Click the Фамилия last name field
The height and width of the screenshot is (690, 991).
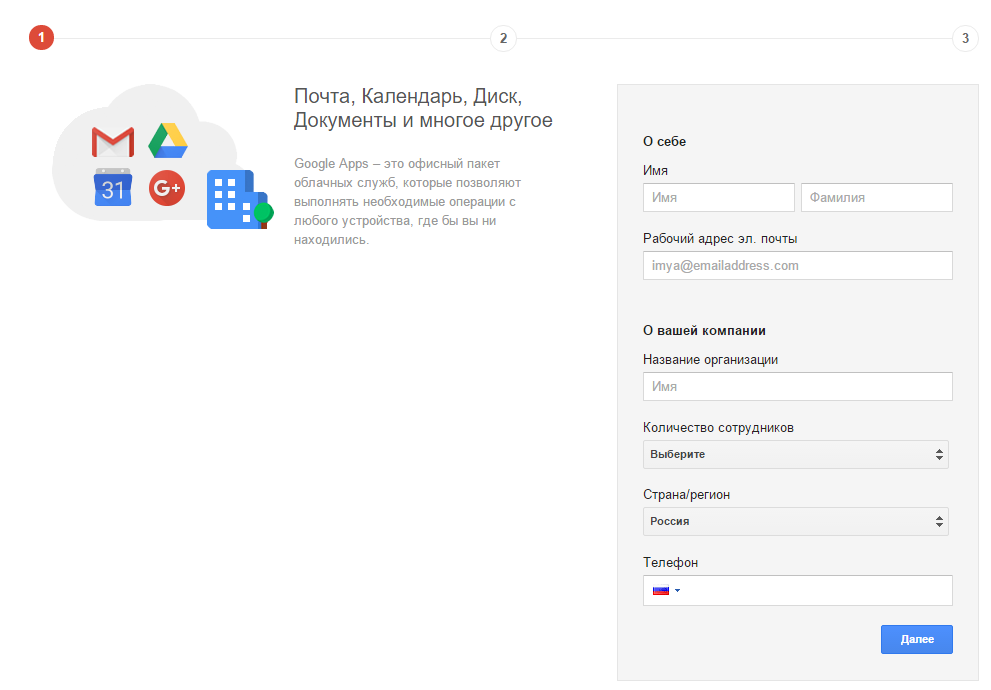point(876,198)
